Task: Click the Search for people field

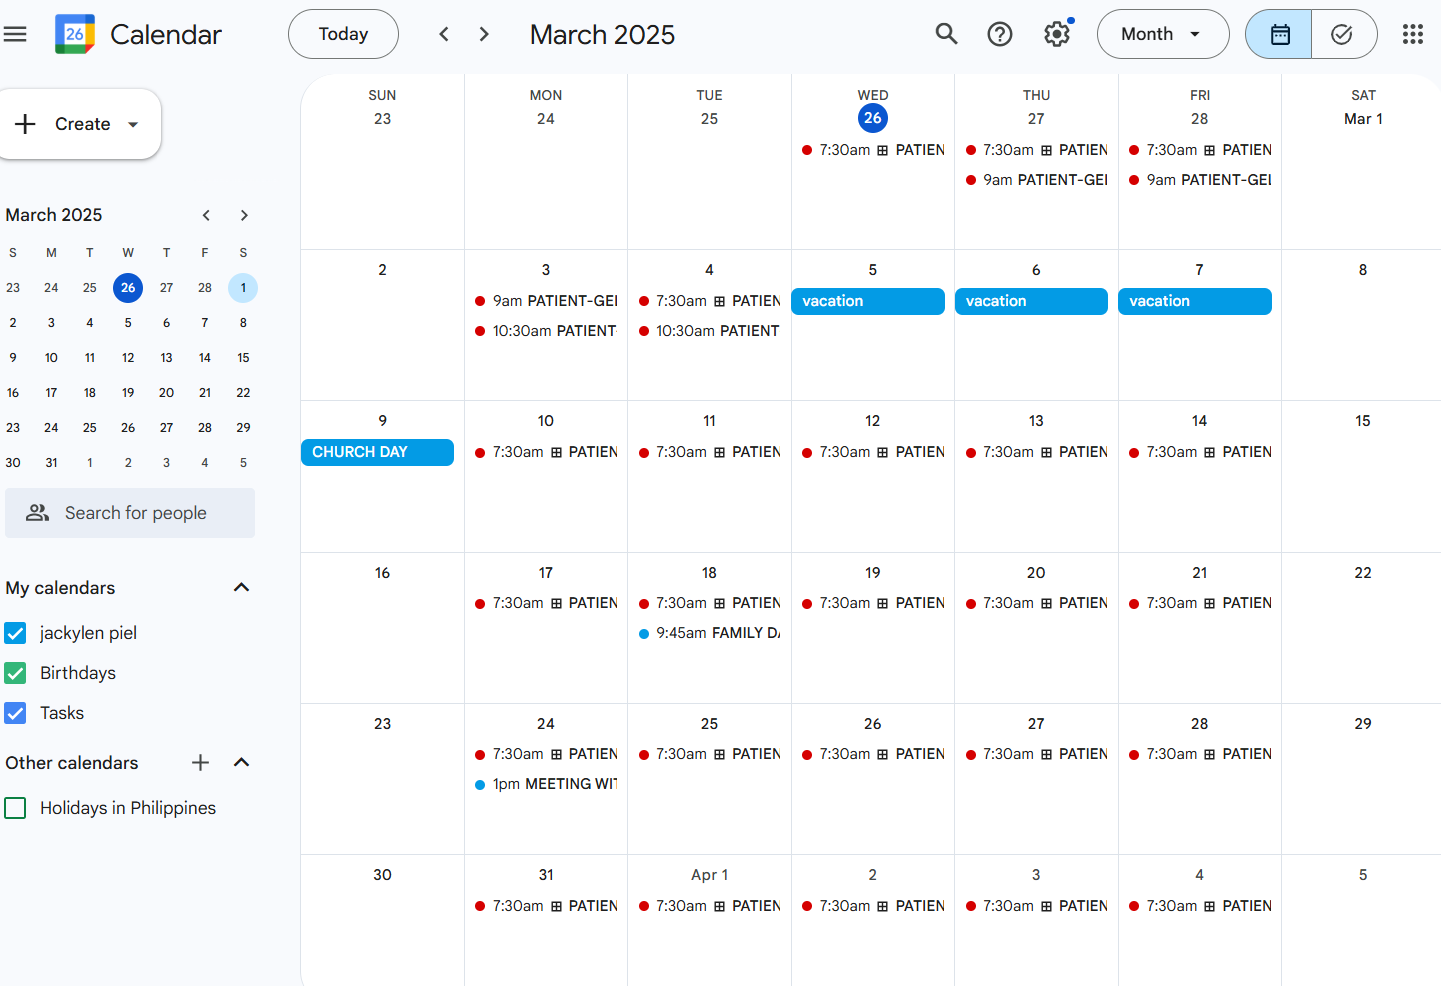Action: tap(130, 513)
